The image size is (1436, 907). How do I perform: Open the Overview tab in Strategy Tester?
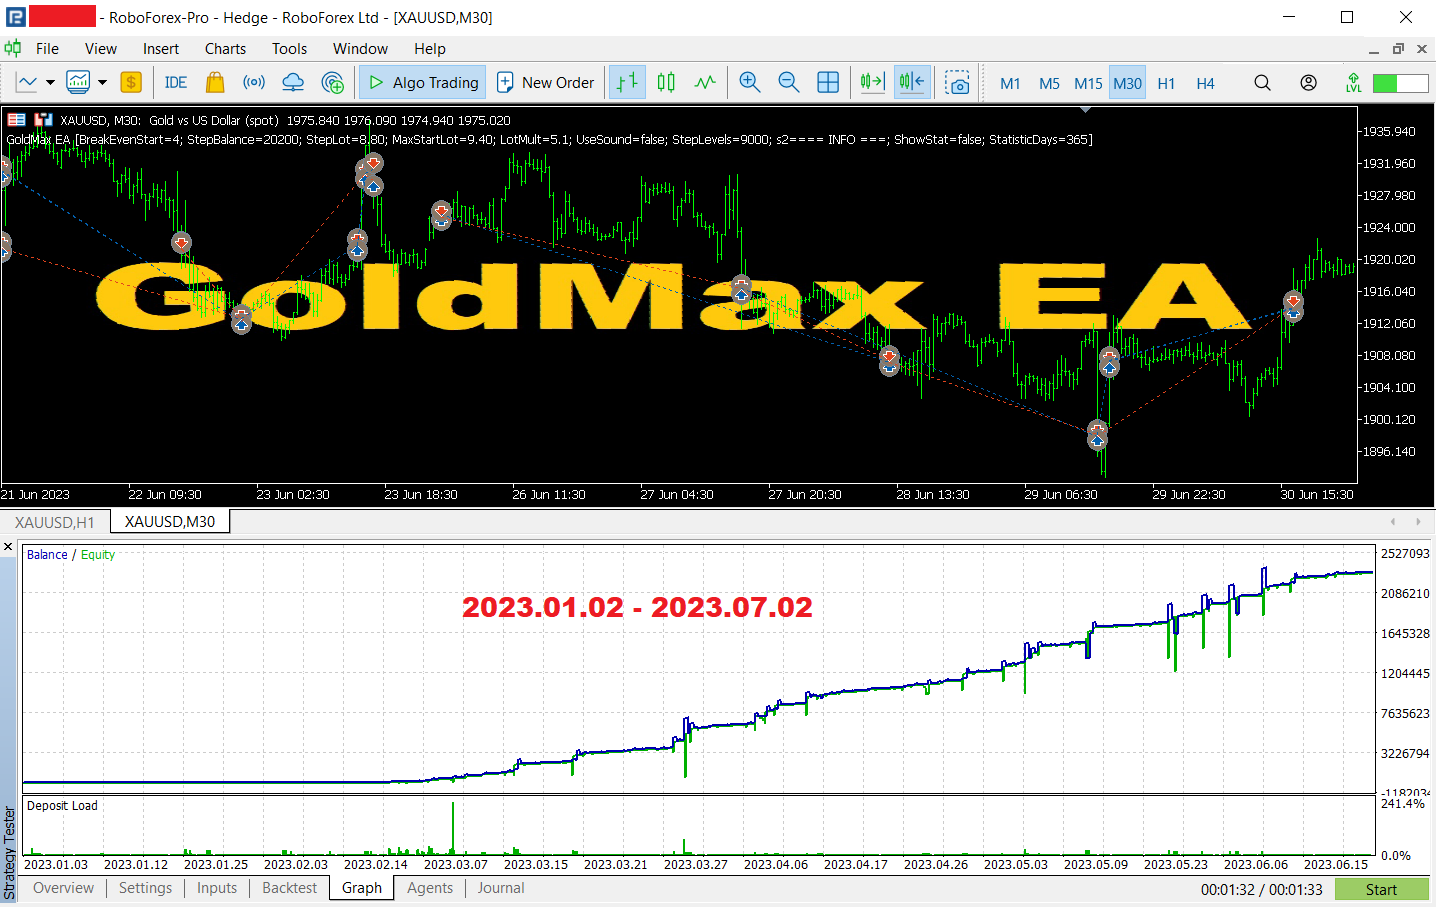click(63, 888)
